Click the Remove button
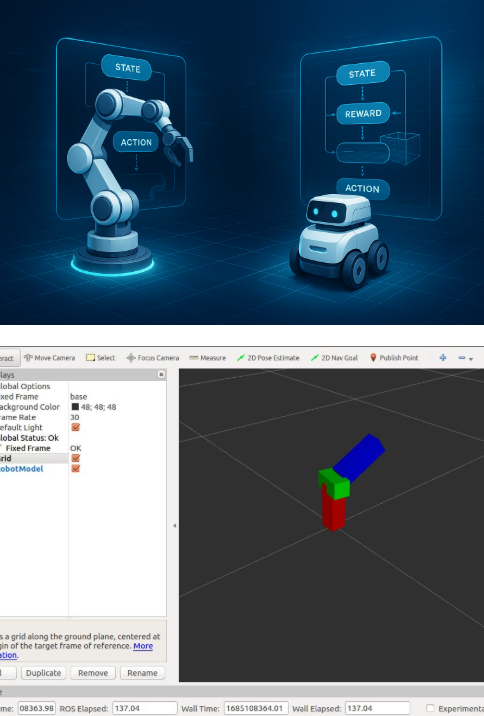 pos(93,673)
